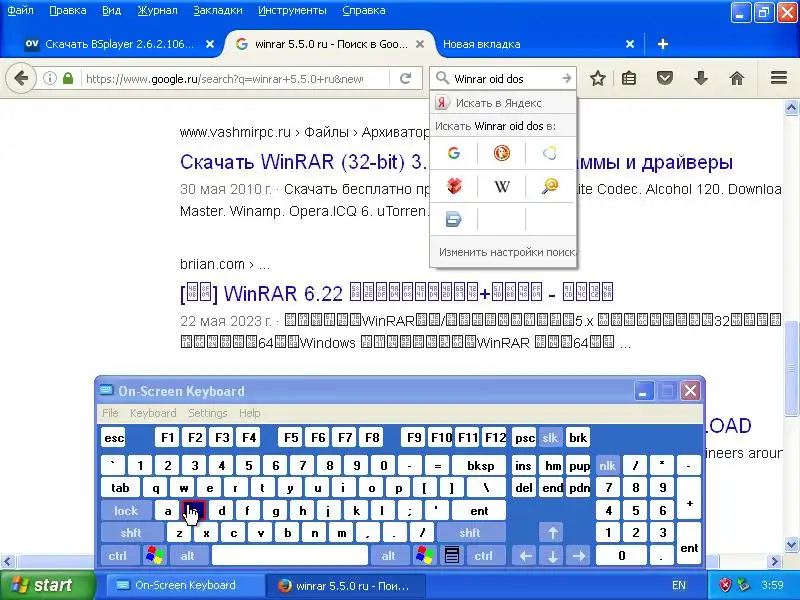Toggle the left ctrl key on keyboard

(118, 555)
